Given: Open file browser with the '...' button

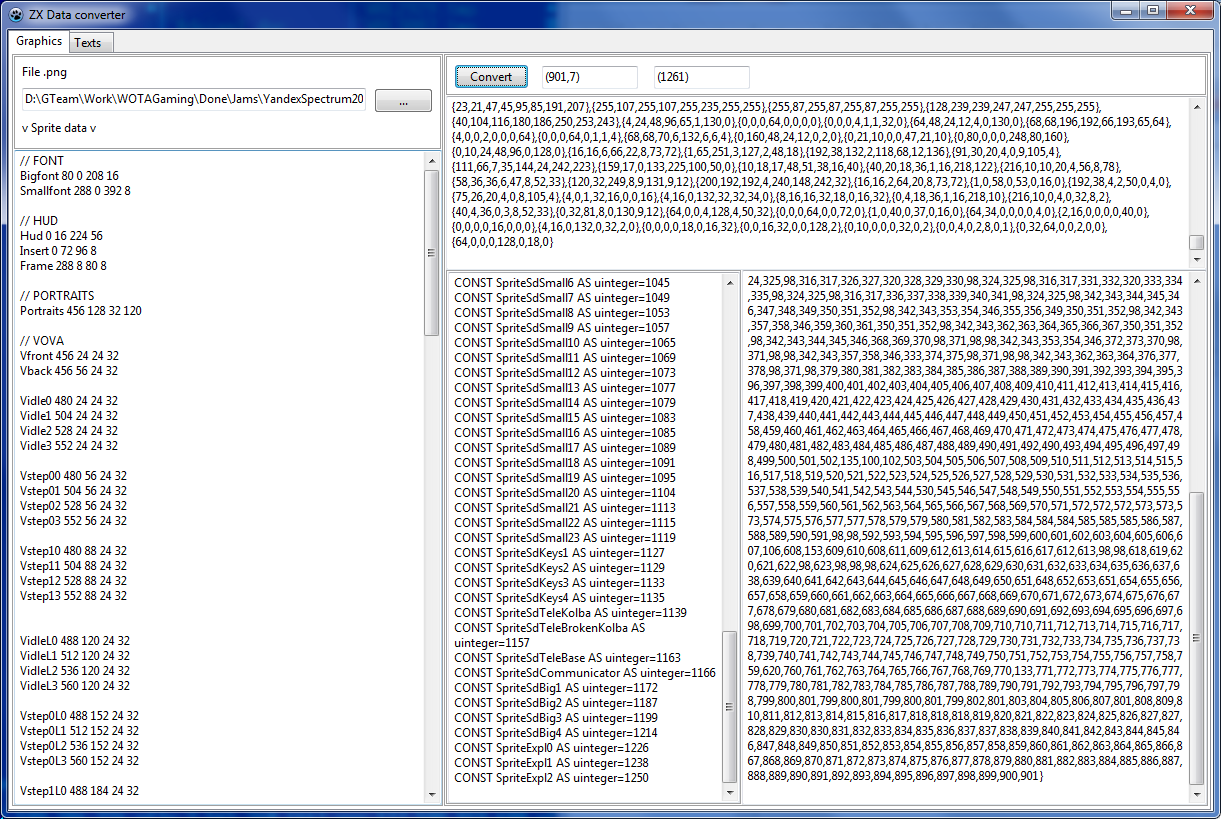Looking at the screenshot, I should (403, 101).
